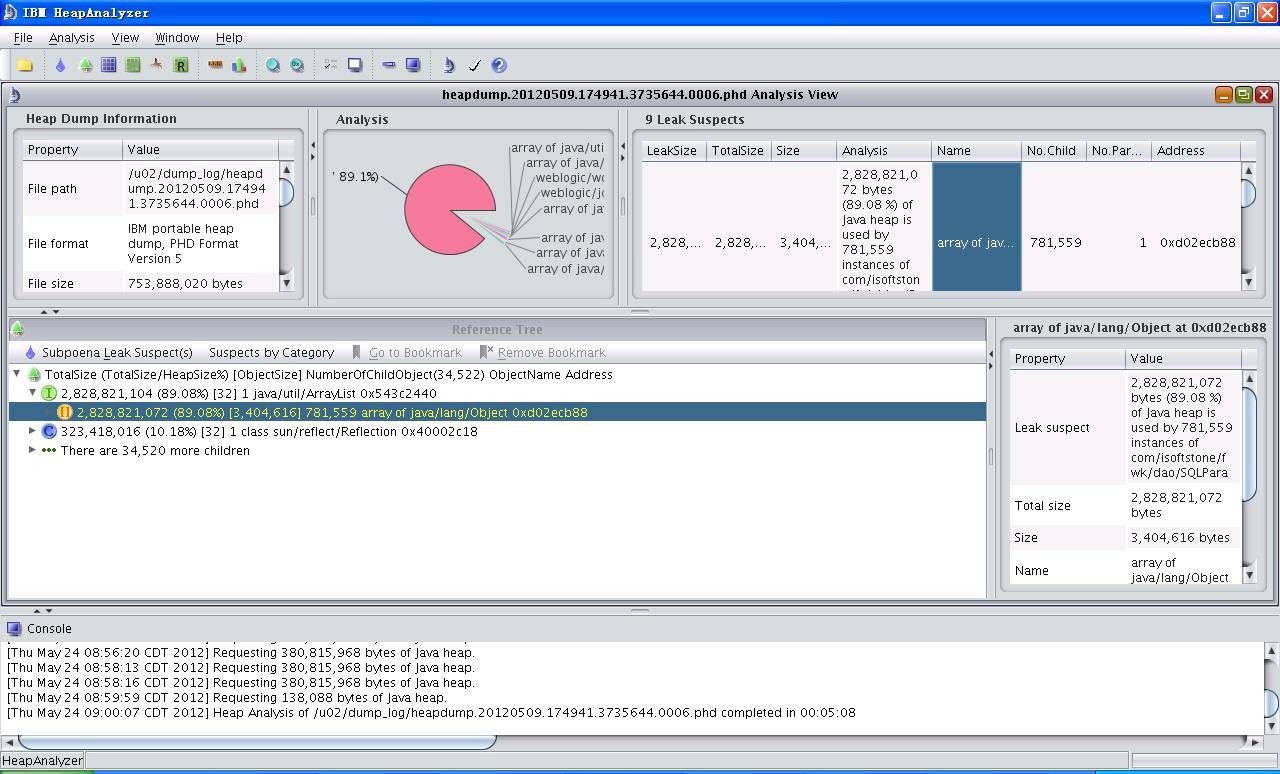The height and width of the screenshot is (774, 1280).
Task: Click Suspects by Category button
Action: coord(271,352)
